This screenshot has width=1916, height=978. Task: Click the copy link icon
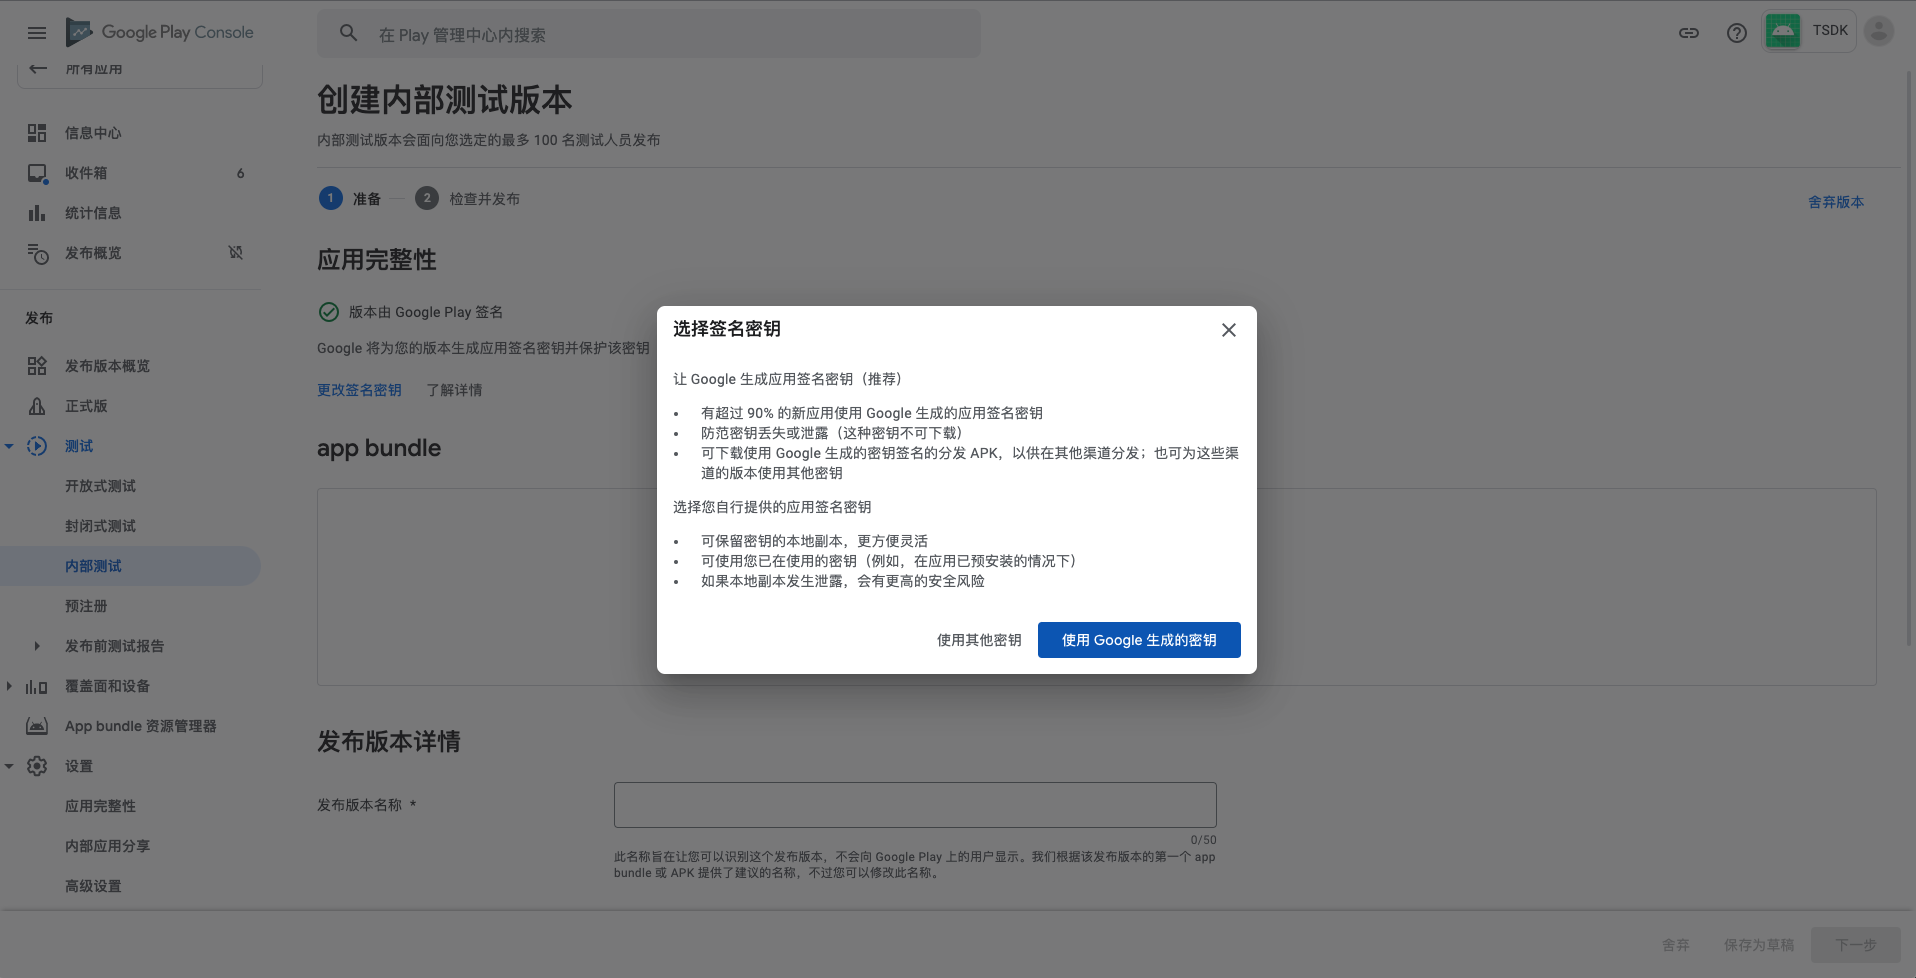tap(1689, 33)
